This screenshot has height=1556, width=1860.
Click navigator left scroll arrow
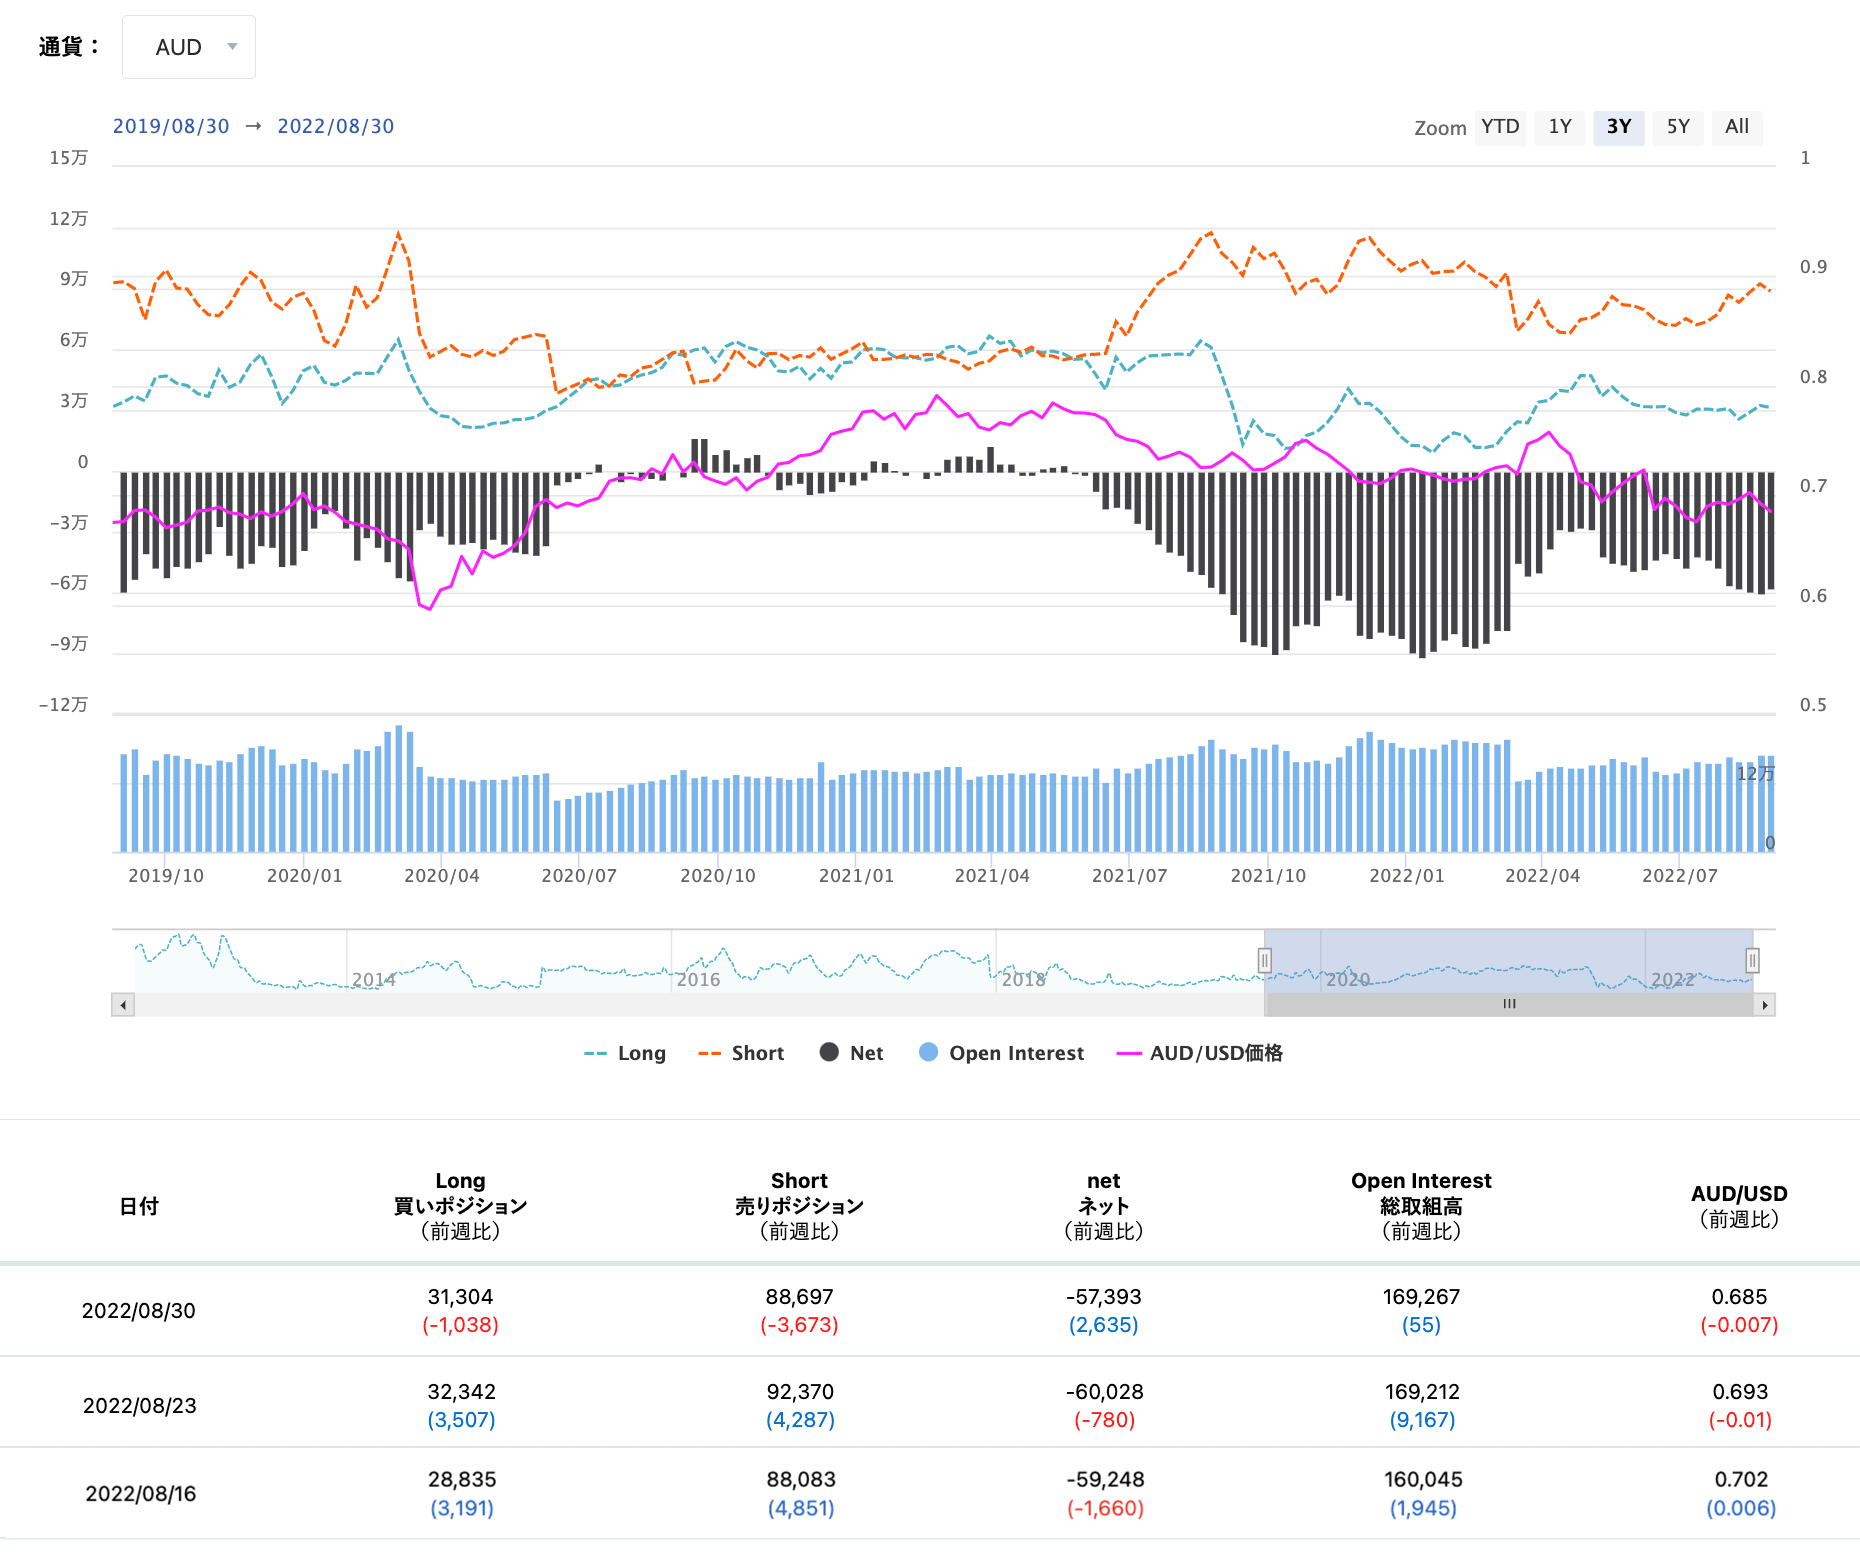[123, 1005]
